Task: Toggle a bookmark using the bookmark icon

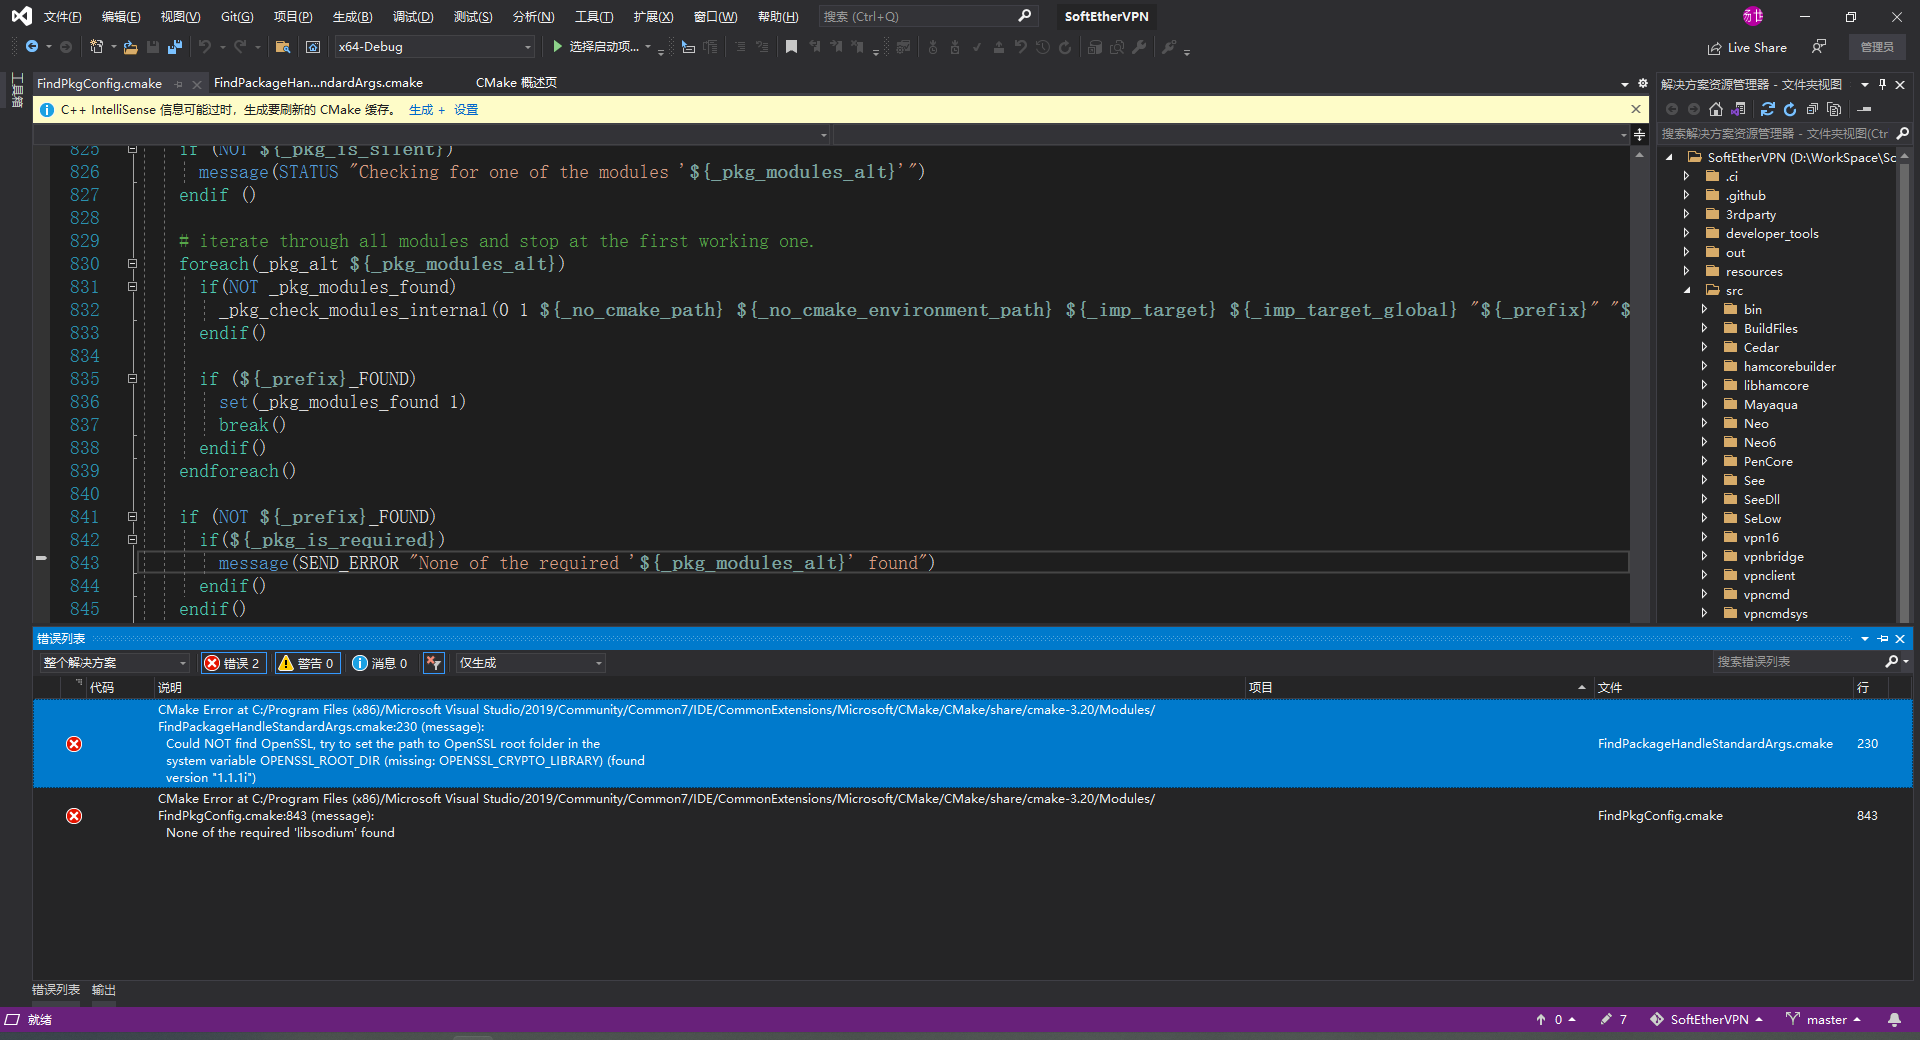Action: pos(792,46)
